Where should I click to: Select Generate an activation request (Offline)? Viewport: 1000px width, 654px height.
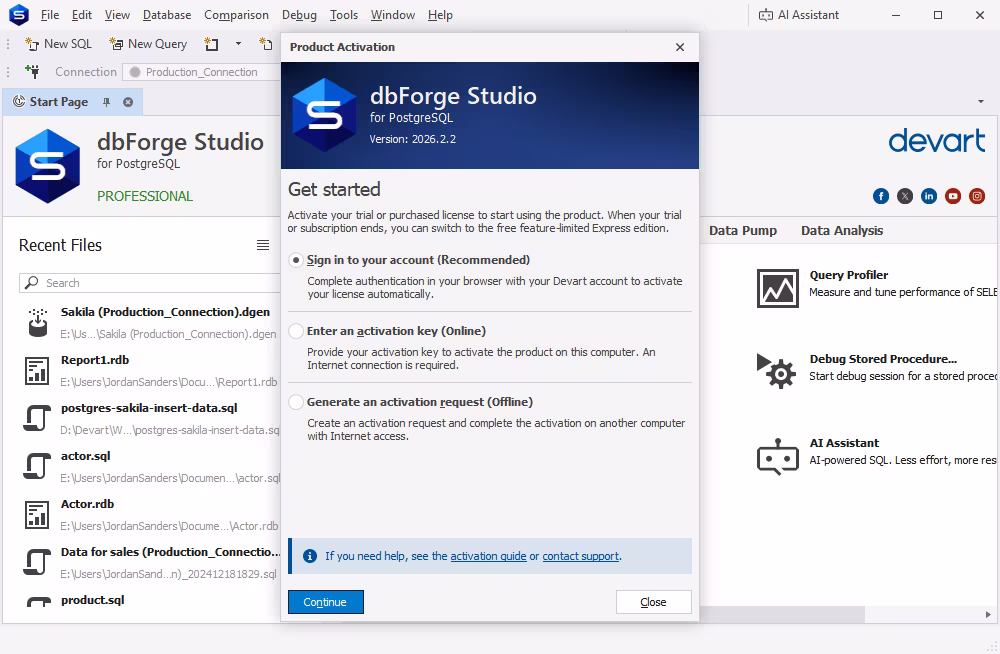296,402
